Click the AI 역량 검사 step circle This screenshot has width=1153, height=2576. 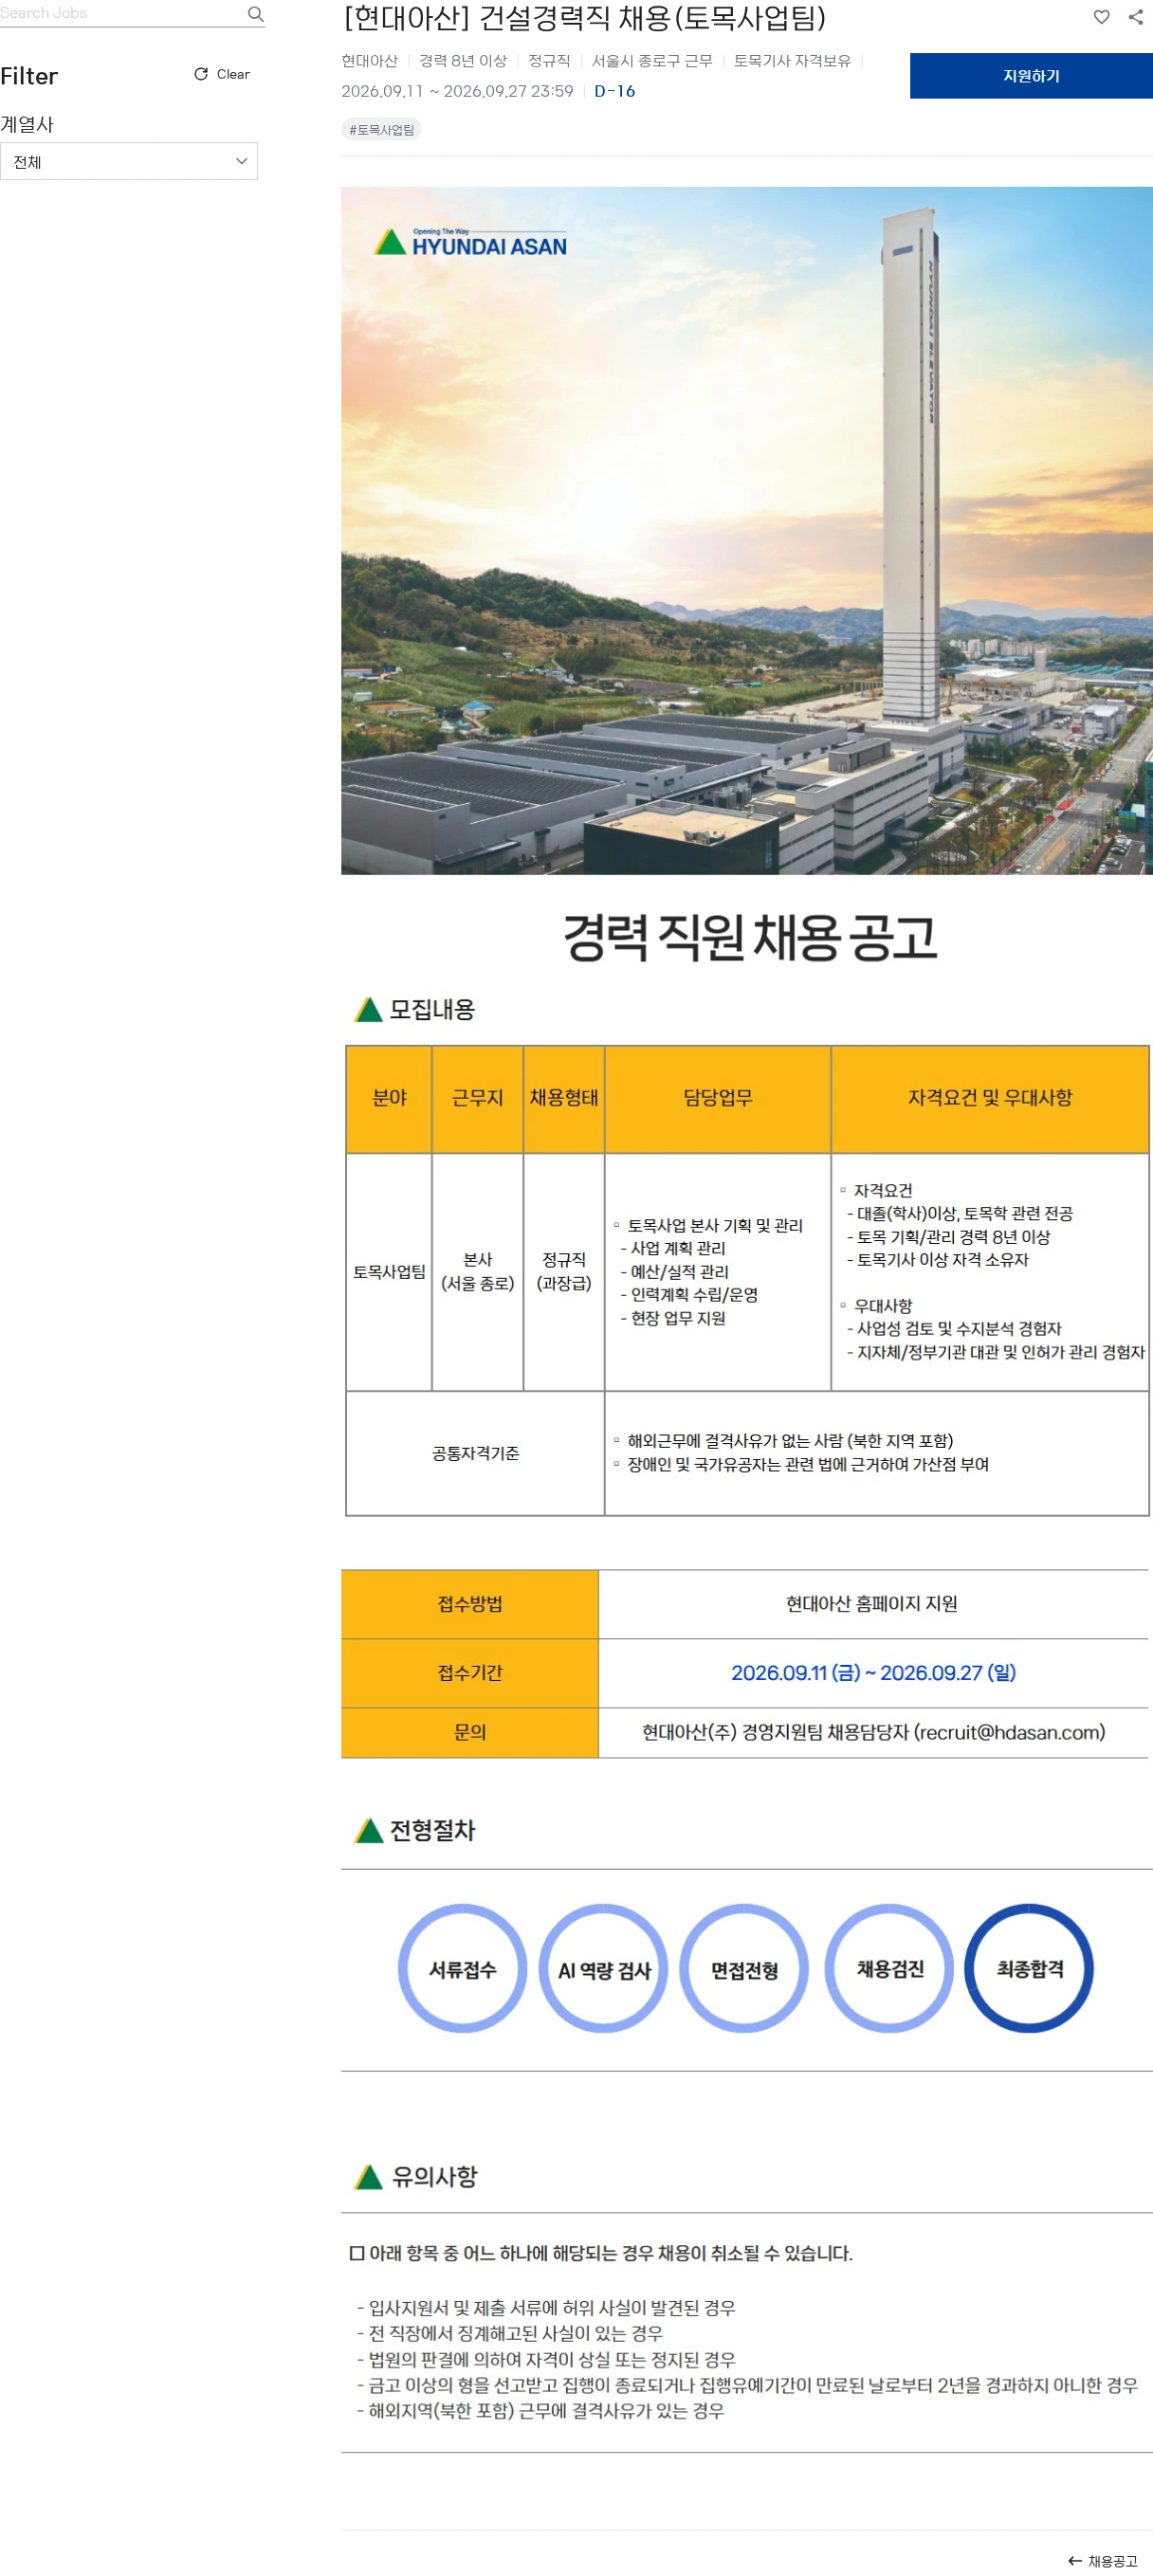click(x=603, y=1968)
